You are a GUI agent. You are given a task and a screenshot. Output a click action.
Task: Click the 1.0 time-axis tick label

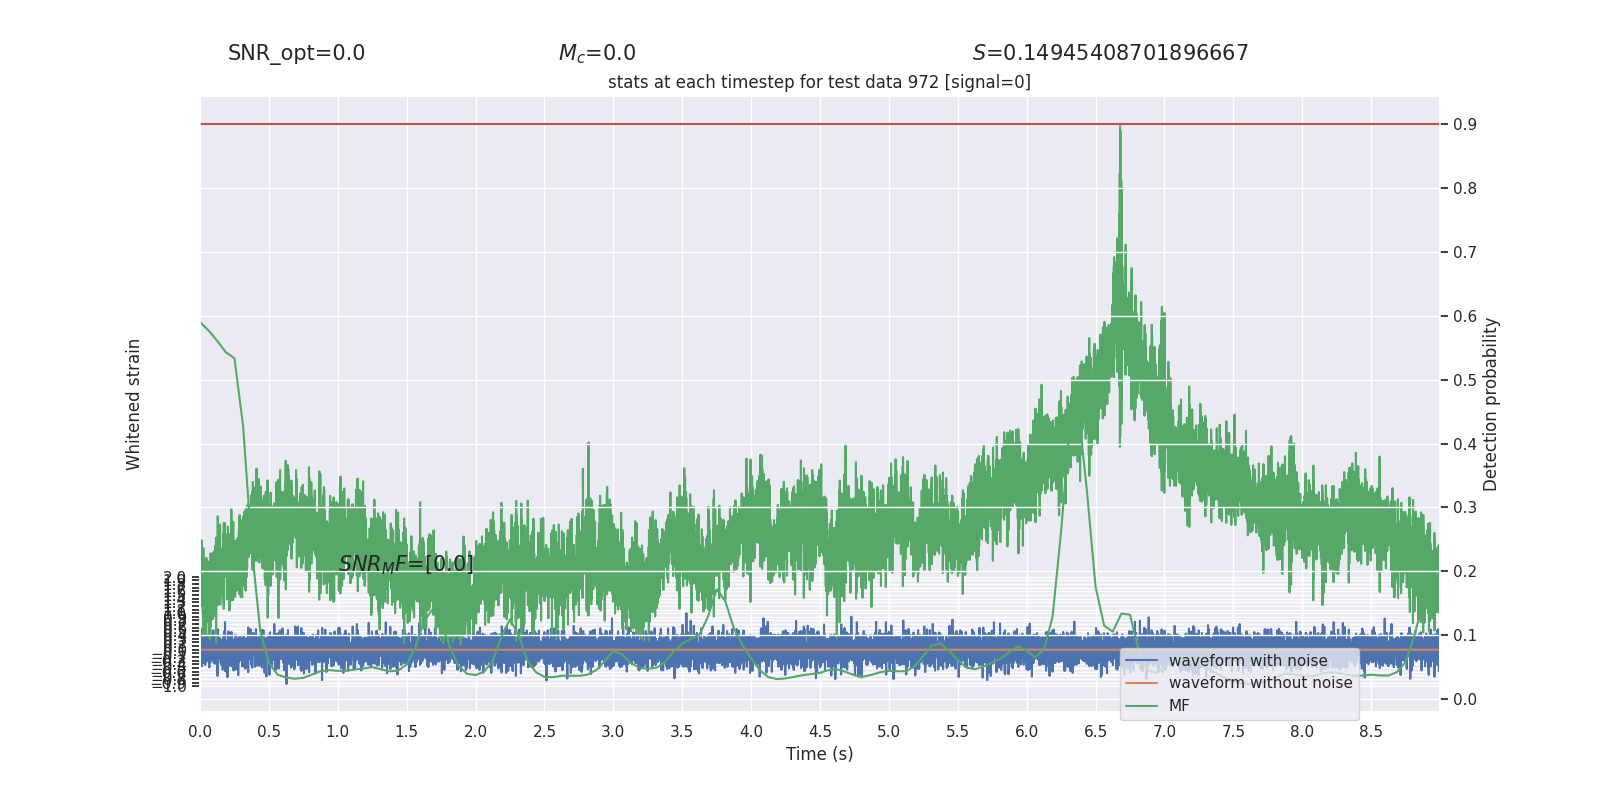point(338,732)
